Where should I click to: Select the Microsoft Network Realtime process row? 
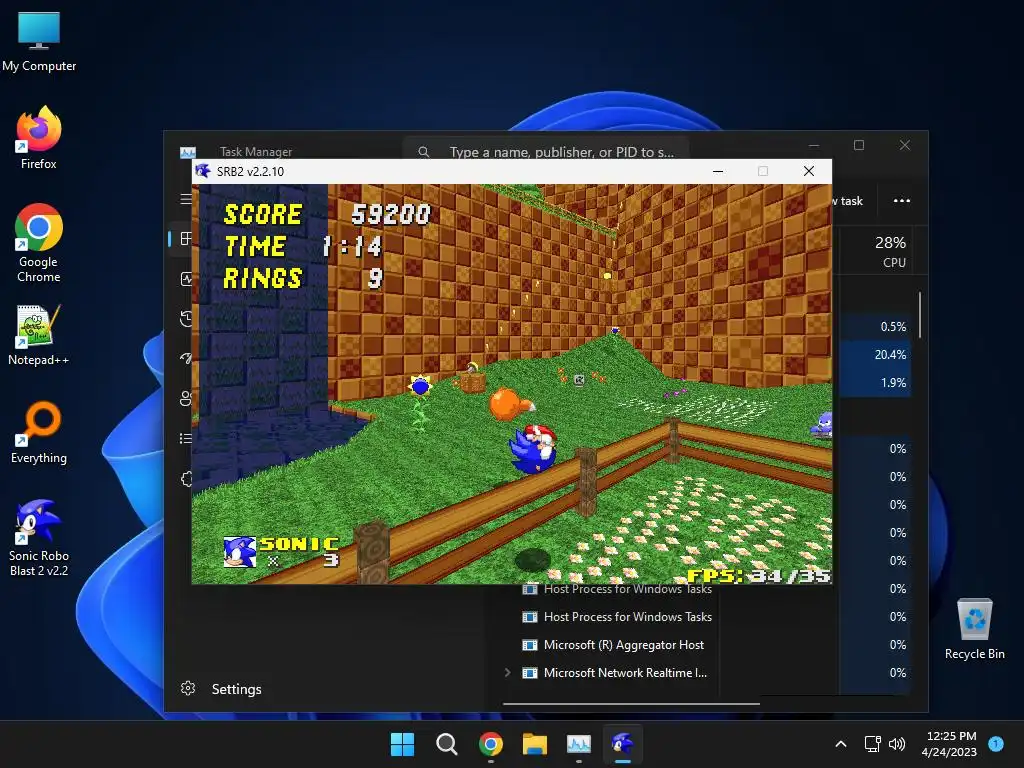625,673
